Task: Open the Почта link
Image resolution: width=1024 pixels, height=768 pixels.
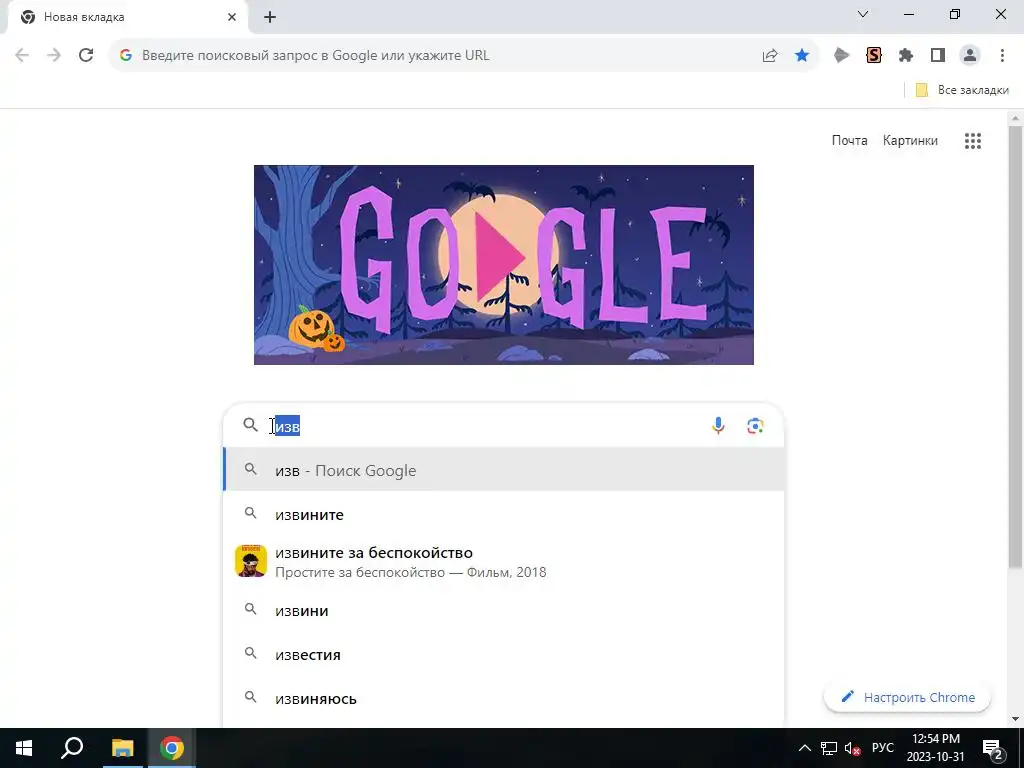Action: [849, 140]
